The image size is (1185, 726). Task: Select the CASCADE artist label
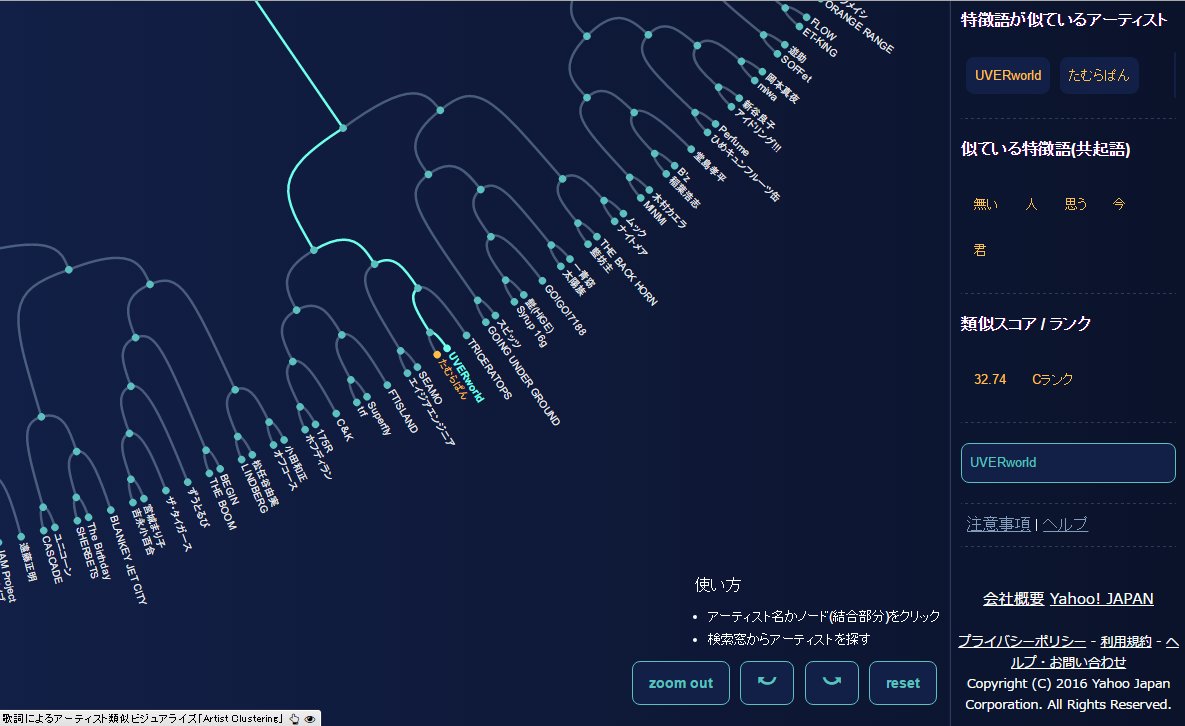point(52,560)
